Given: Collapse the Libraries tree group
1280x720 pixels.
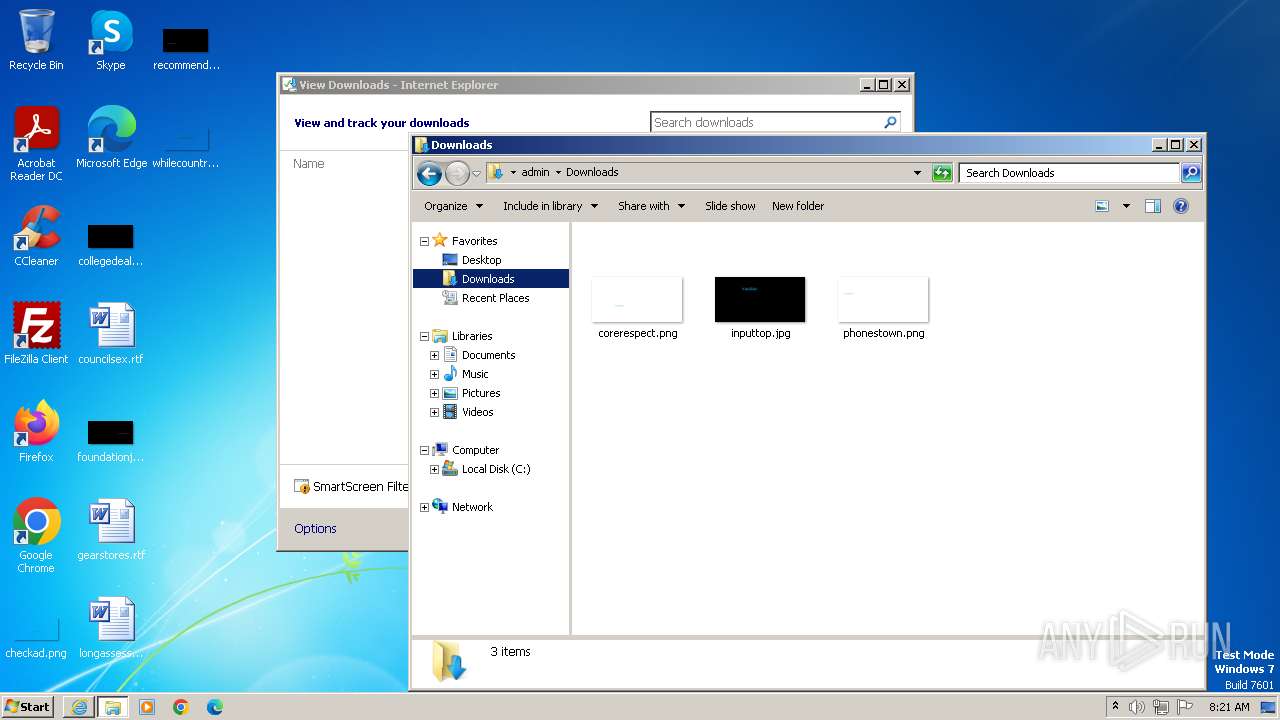Looking at the screenshot, I should point(424,336).
